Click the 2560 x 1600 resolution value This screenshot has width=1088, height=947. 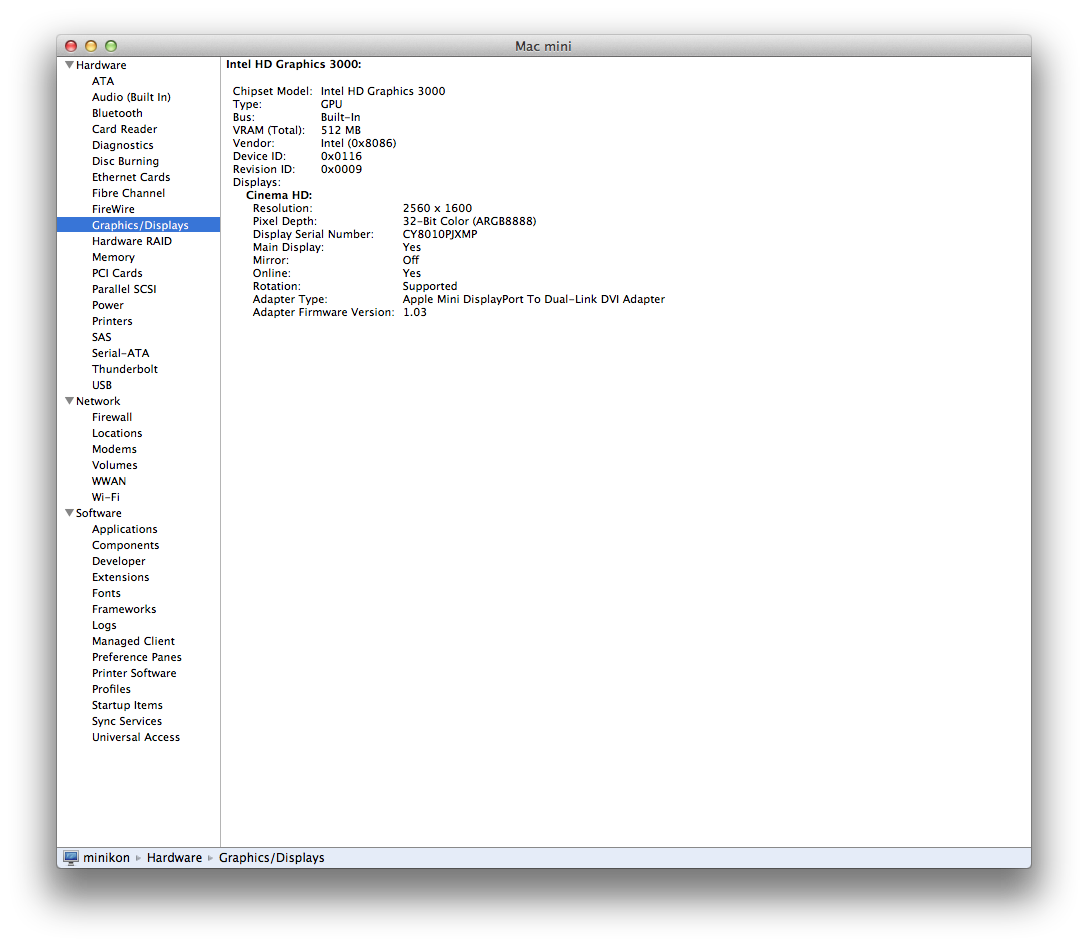(x=437, y=208)
